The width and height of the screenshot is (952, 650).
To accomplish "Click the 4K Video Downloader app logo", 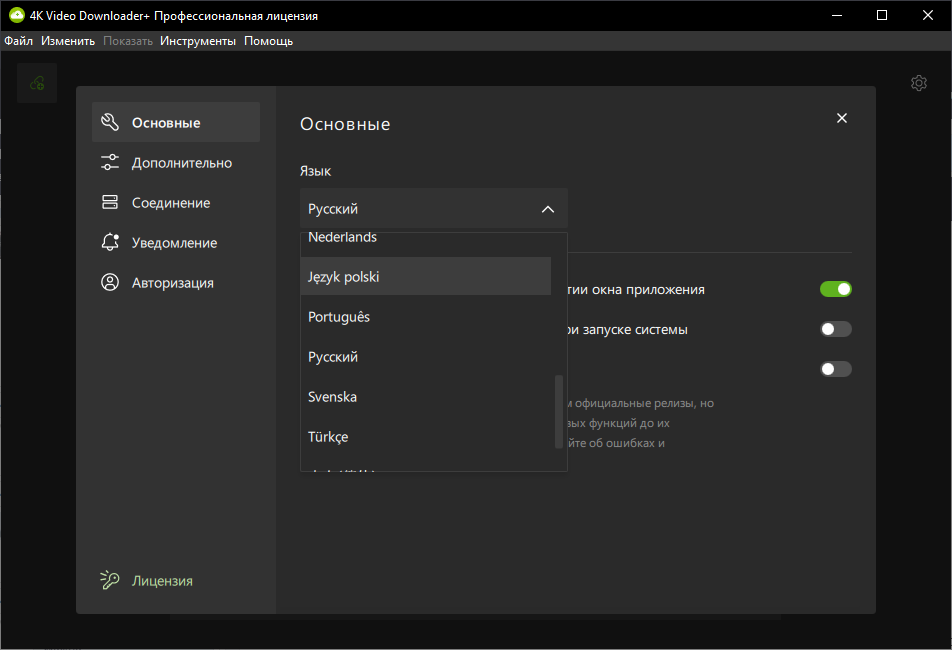I will click(x=16, y=15).
